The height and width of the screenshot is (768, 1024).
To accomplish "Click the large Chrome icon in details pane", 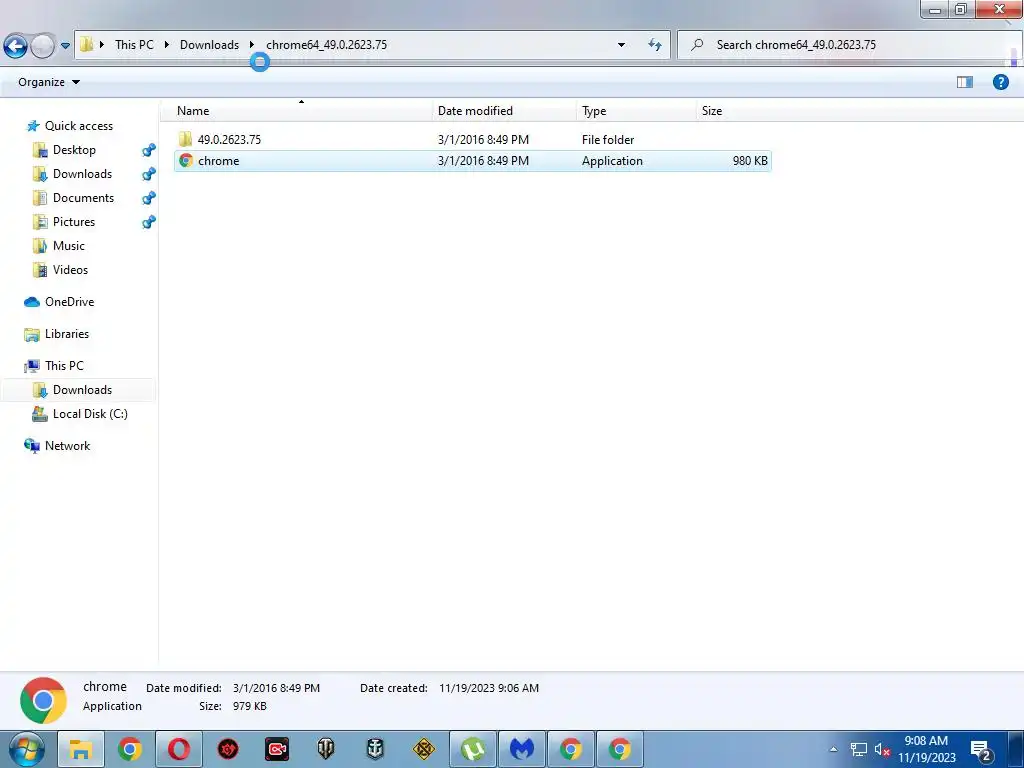I will (x=43, y=701).
